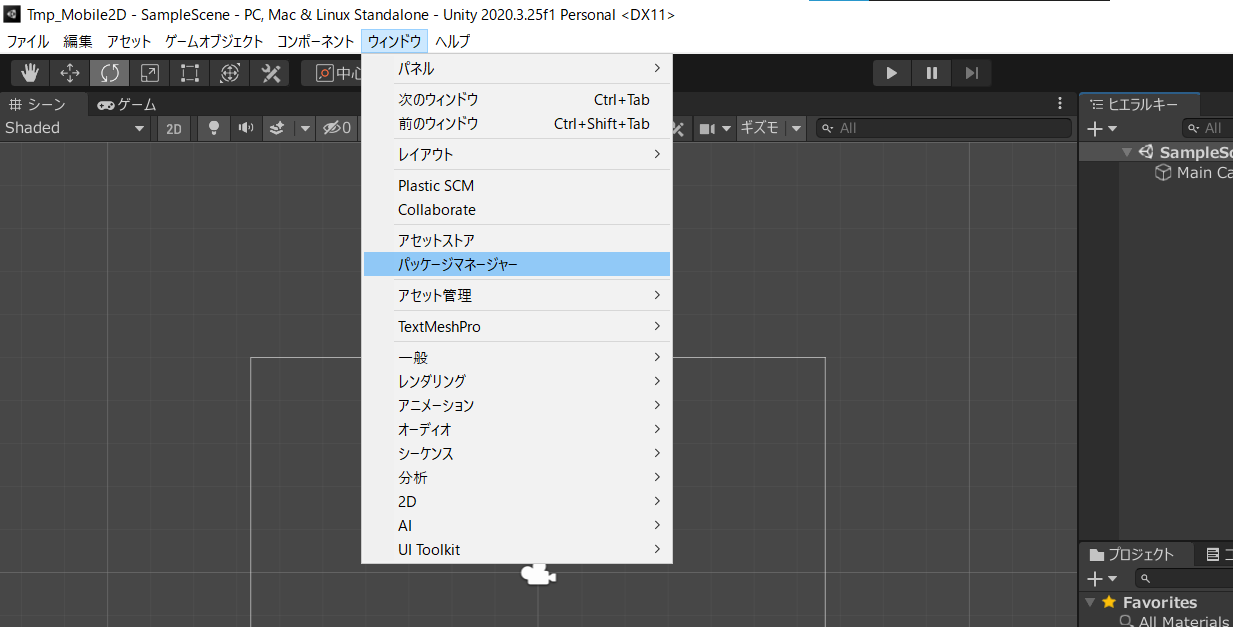Close the ウィンドウ menu in menu bar

coord(394,41)
